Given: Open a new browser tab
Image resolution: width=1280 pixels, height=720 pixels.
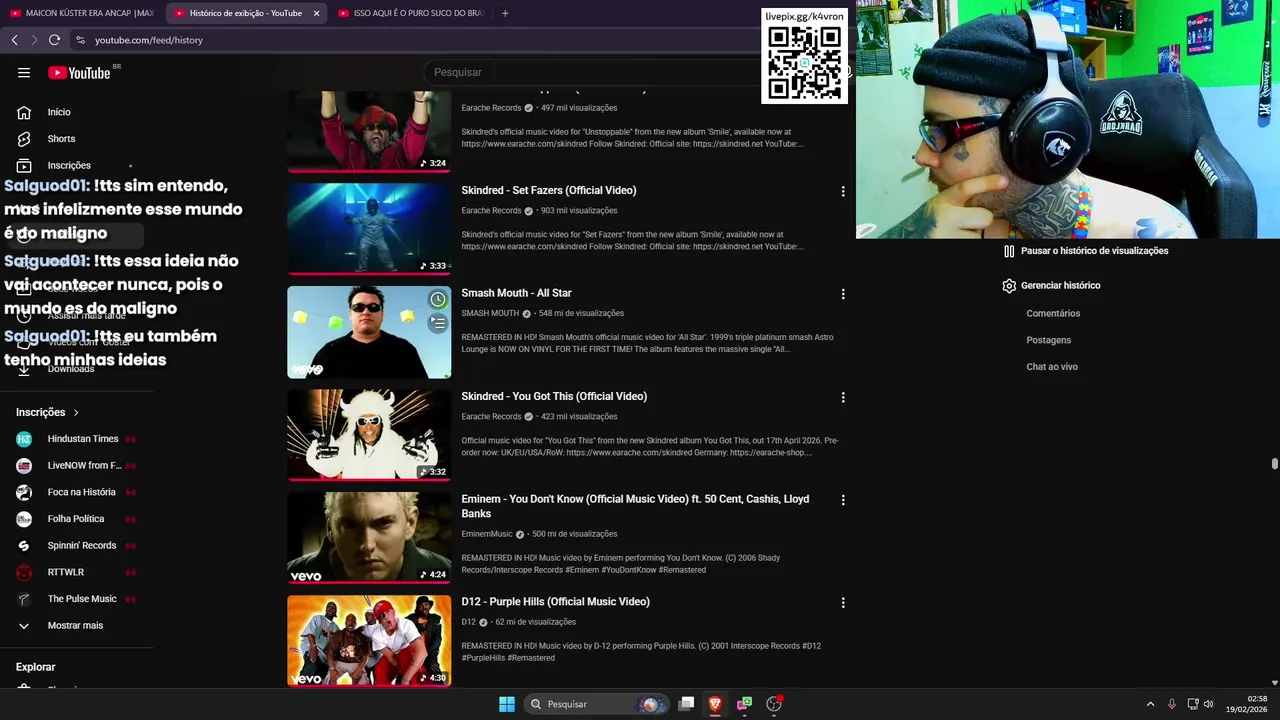Looking at the screenshot, I should [505, 13].
